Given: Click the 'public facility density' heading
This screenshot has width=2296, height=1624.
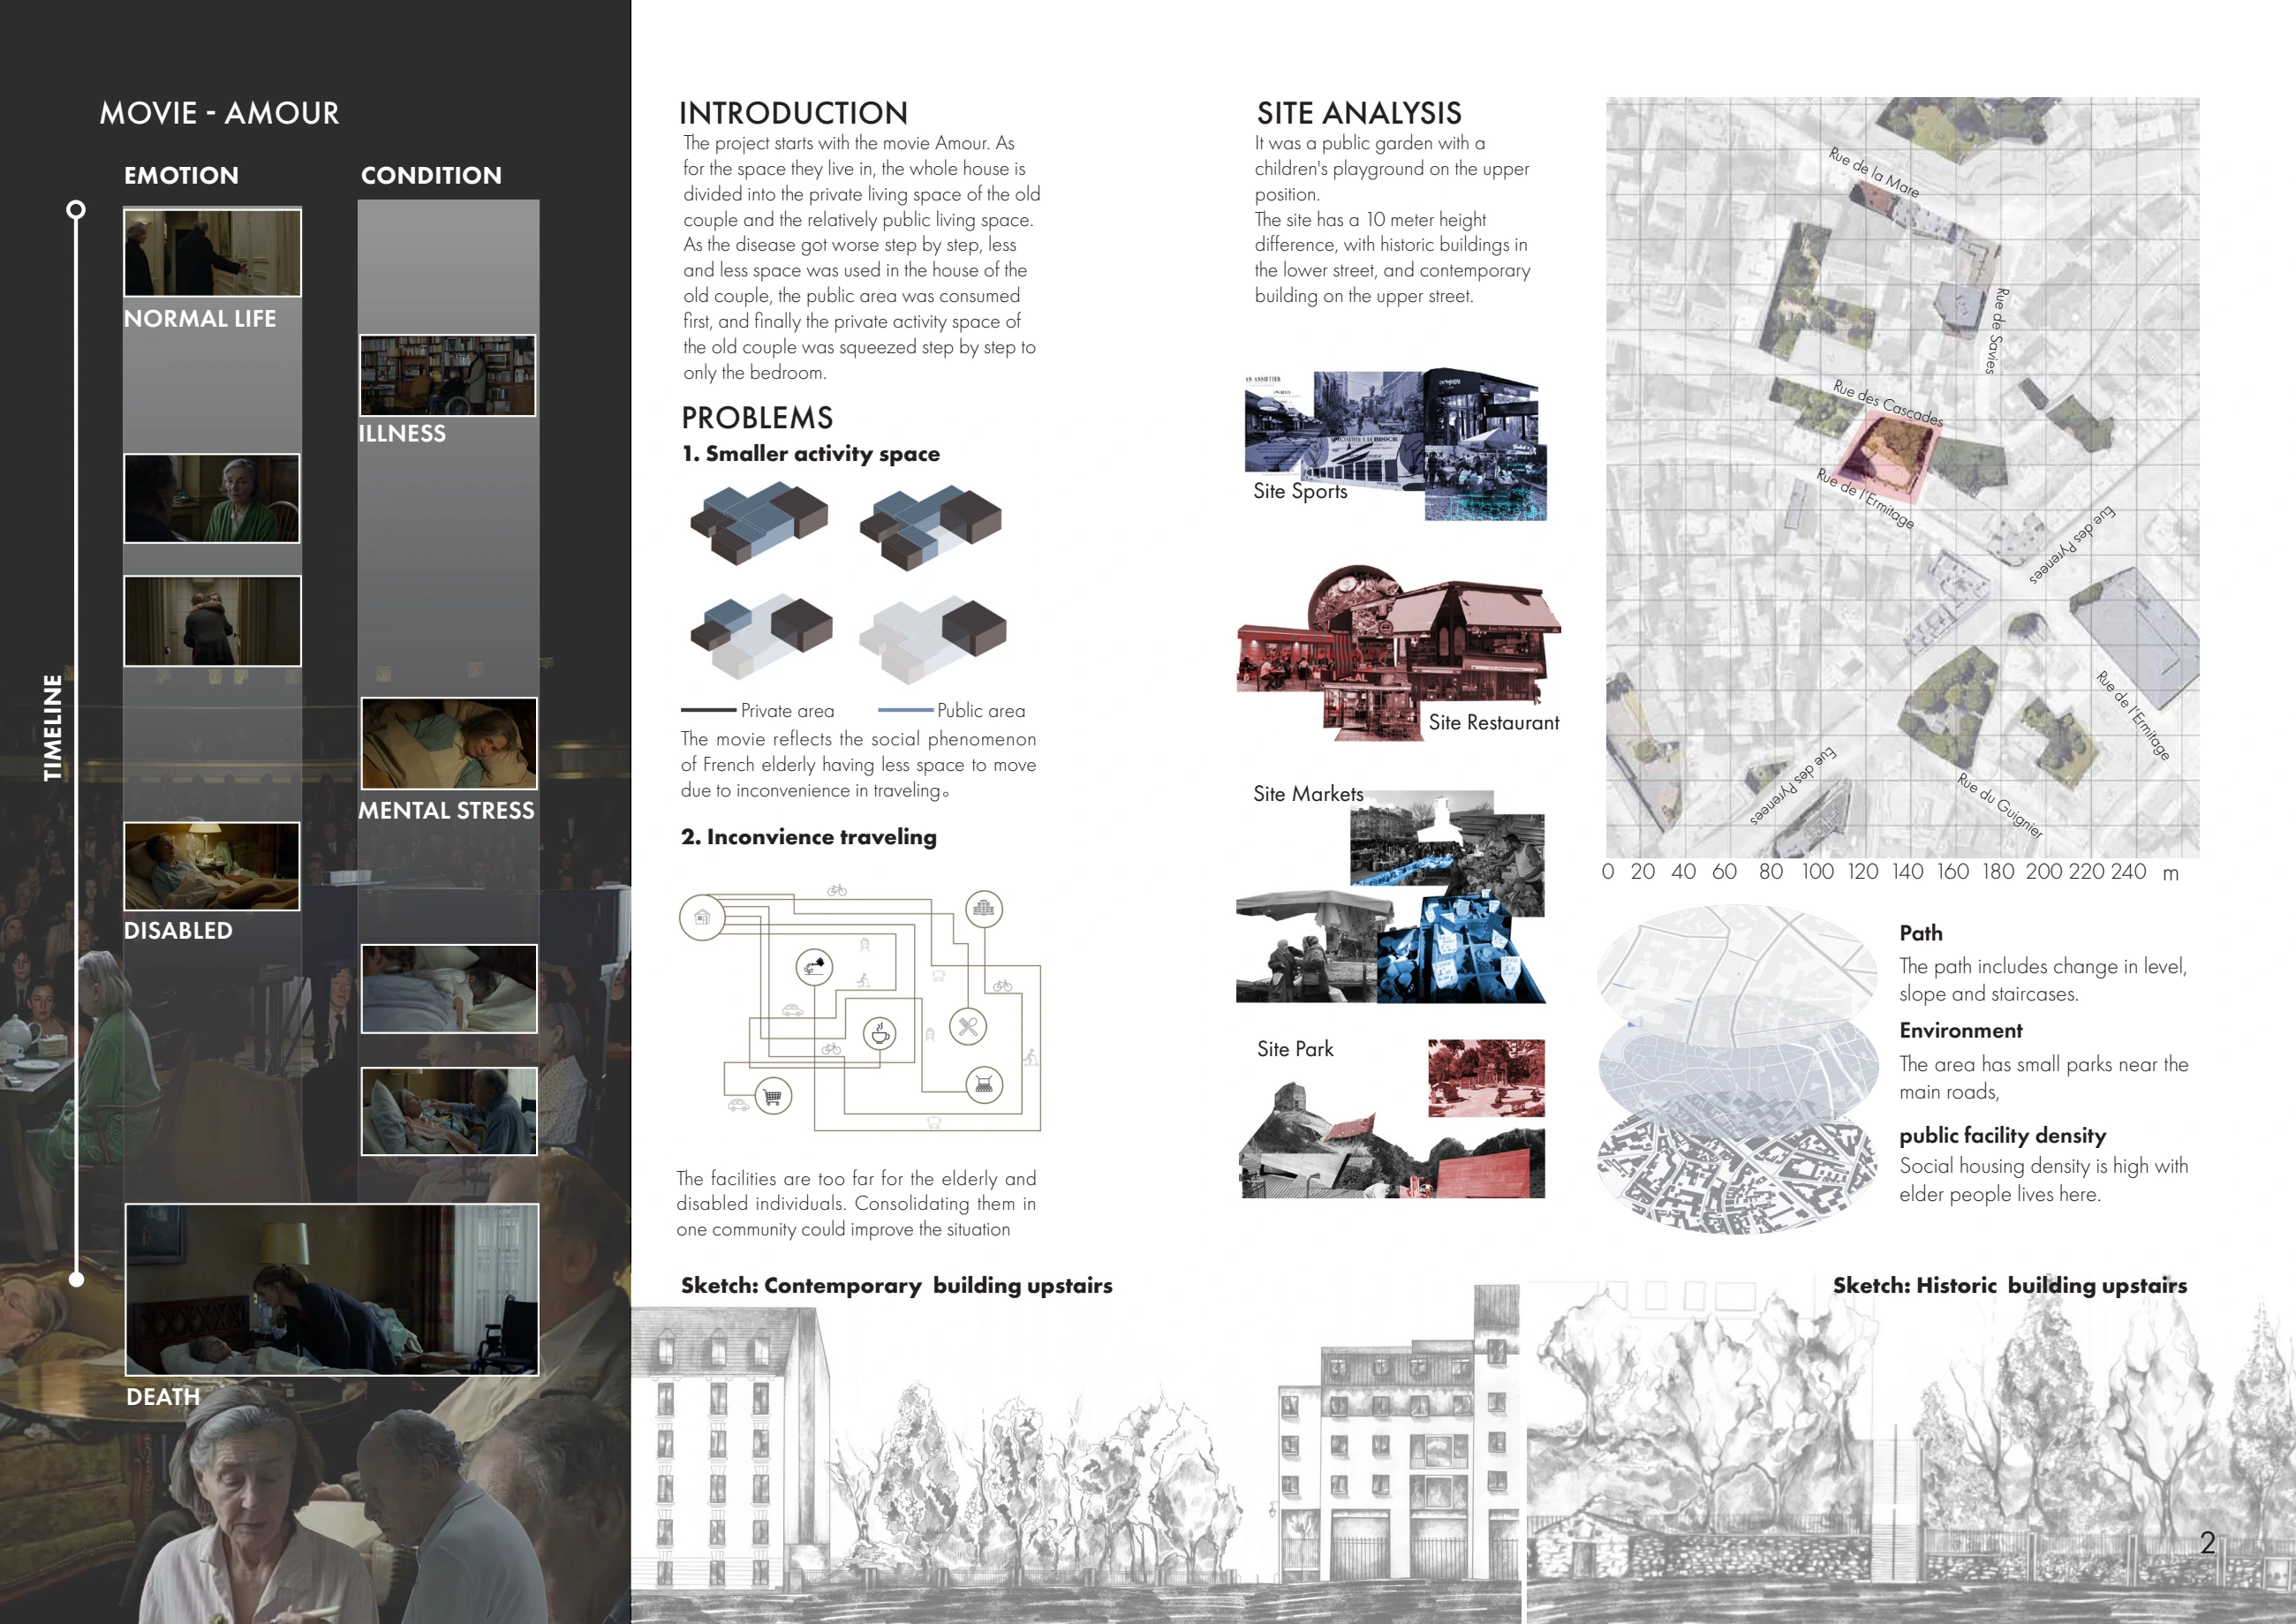Looking at the screenshot, I should (x=2002, y=1135).
